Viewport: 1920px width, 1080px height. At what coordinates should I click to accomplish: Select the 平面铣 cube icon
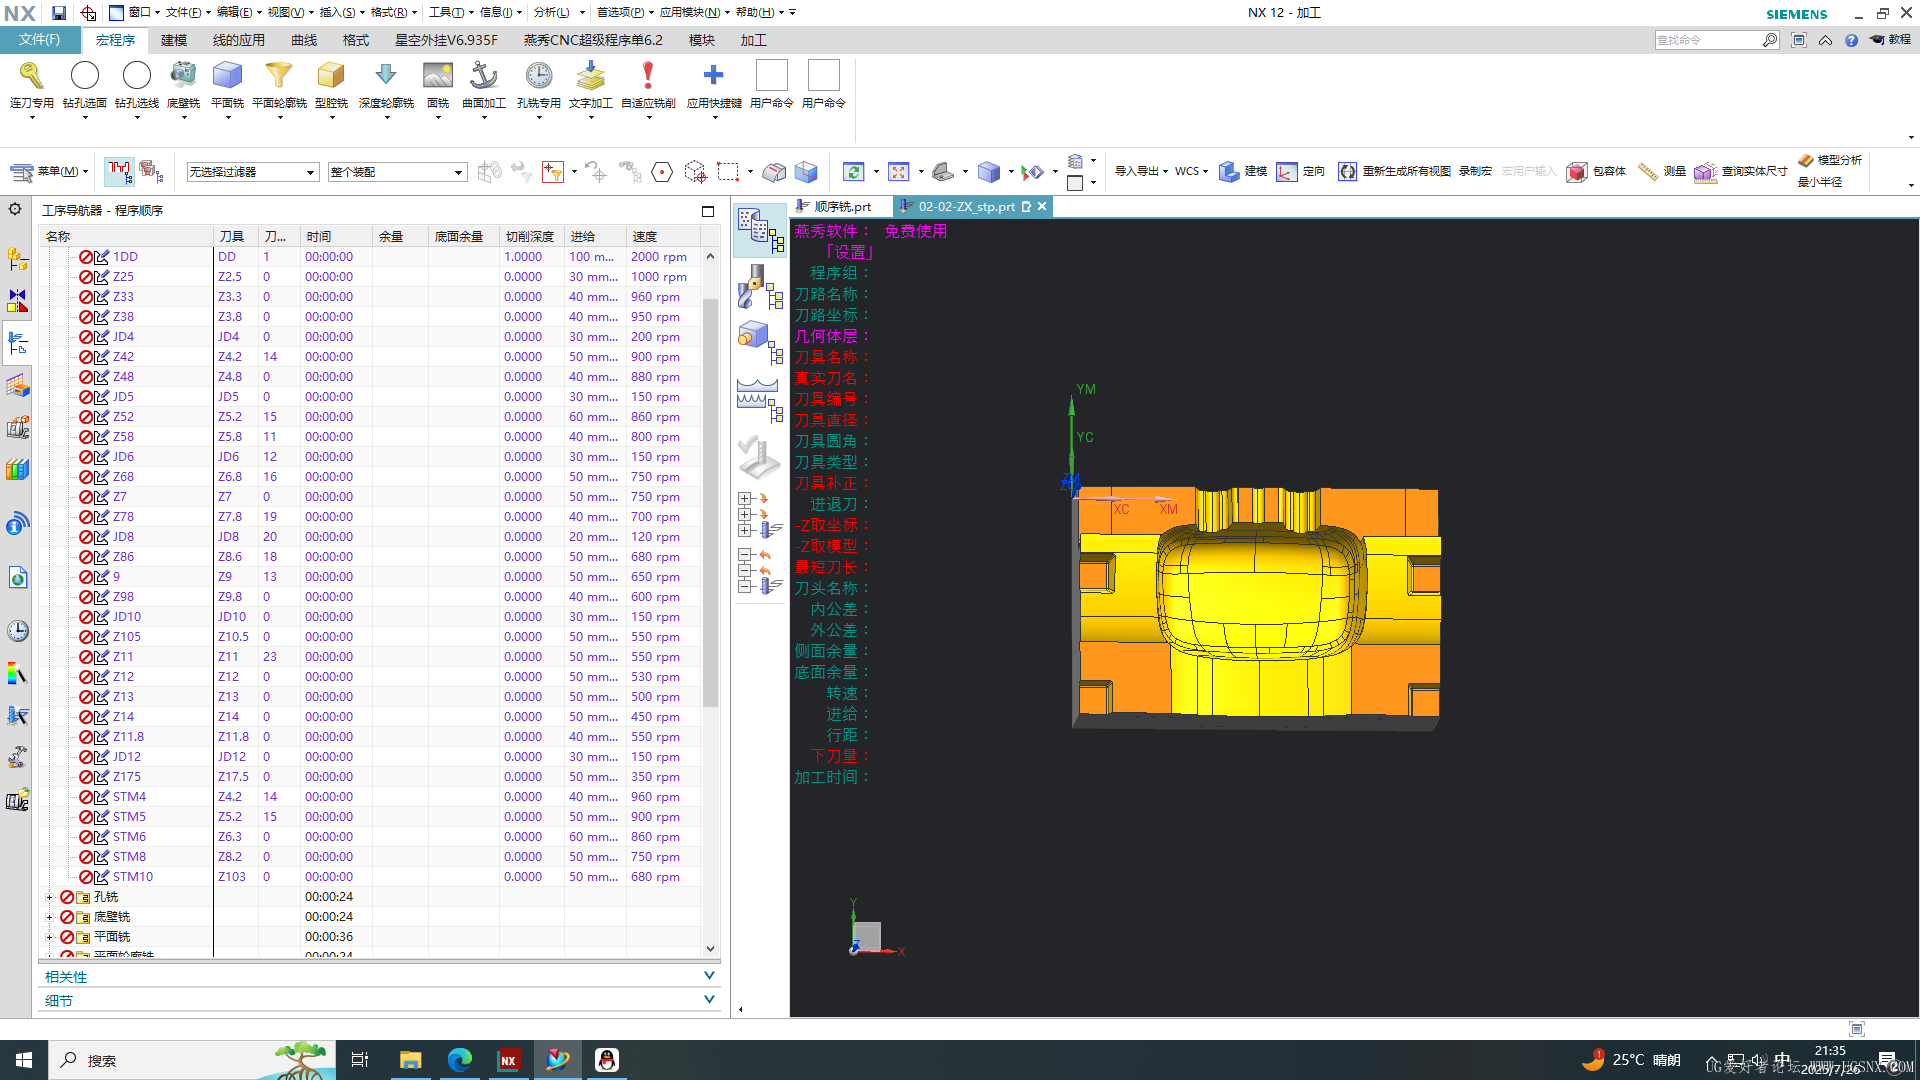[x=228, y=75]
